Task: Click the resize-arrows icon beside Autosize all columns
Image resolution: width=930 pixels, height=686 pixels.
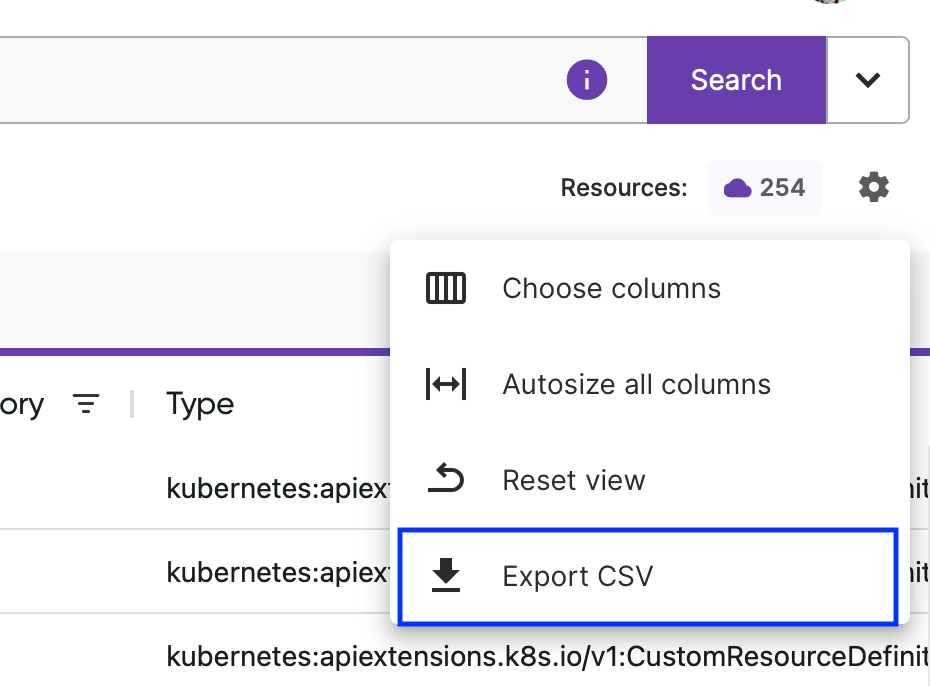Action: (445, 384)
